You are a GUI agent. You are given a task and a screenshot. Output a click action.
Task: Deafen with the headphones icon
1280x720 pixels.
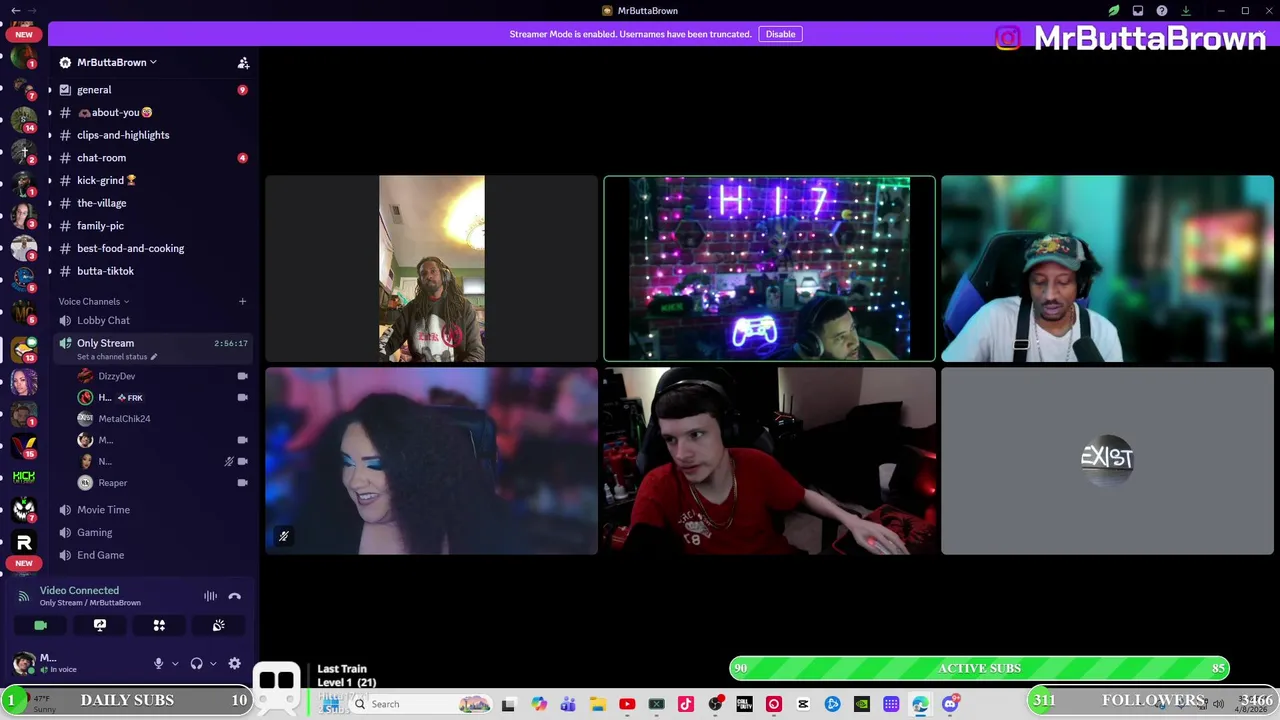pos(196,663)
